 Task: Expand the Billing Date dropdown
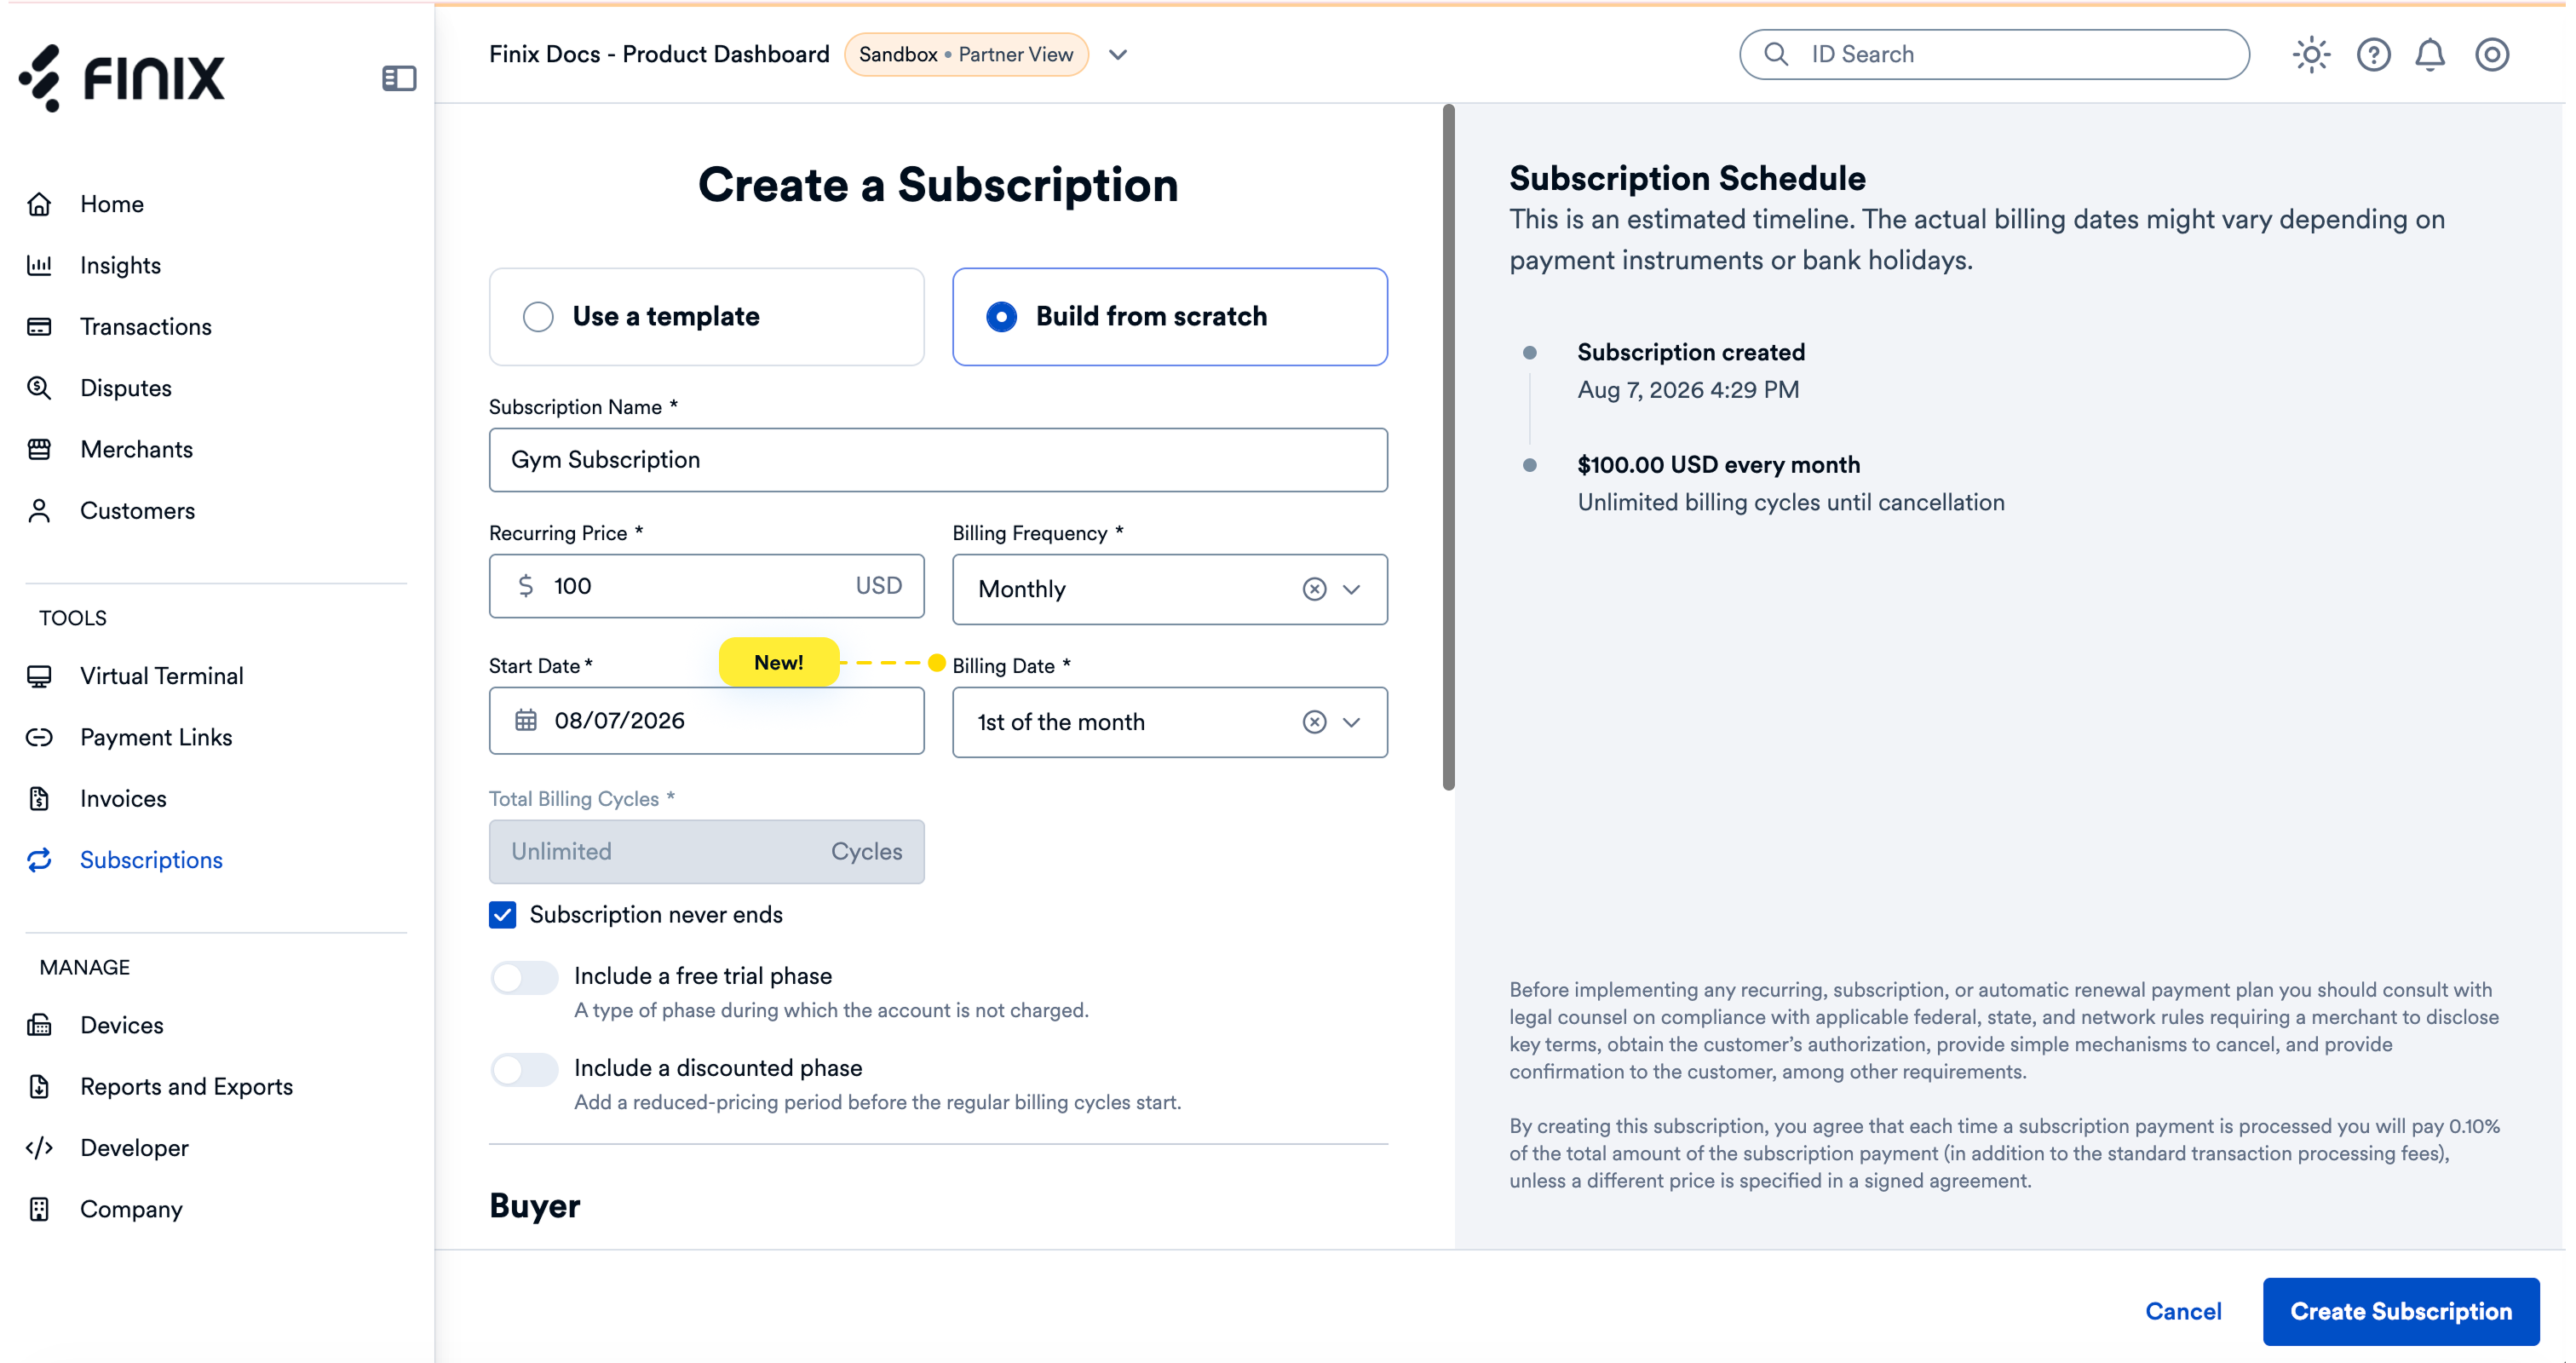(x=1352, y=722)
